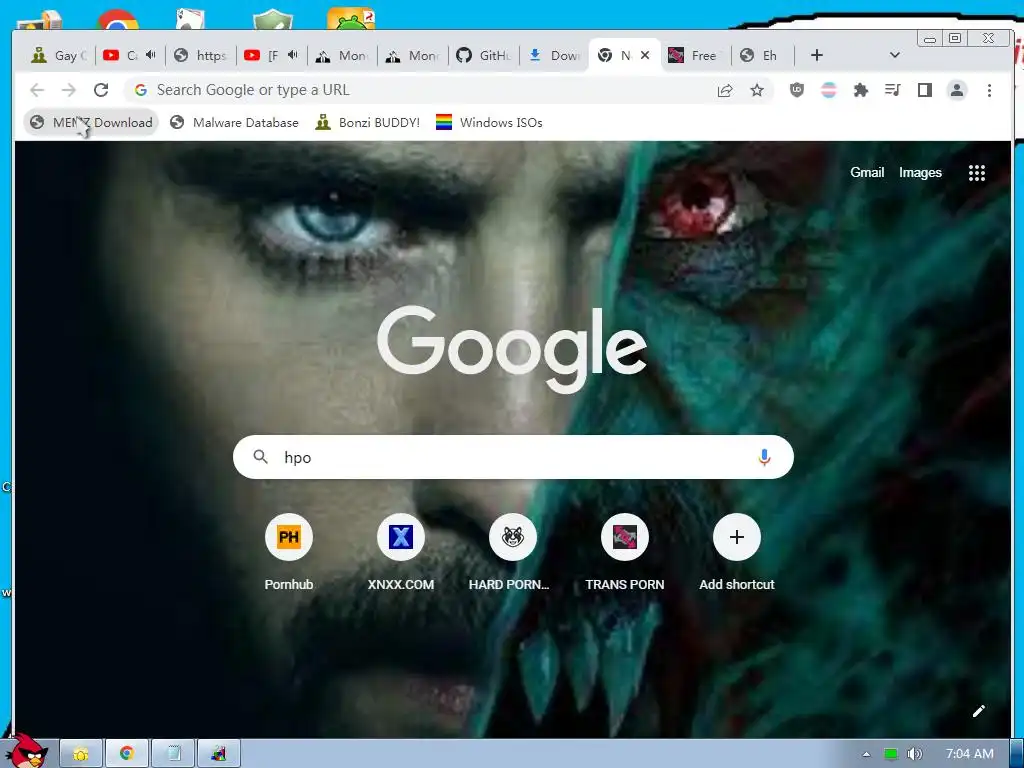
Task: Click the green tray status icon
Action: coord(890,754)
